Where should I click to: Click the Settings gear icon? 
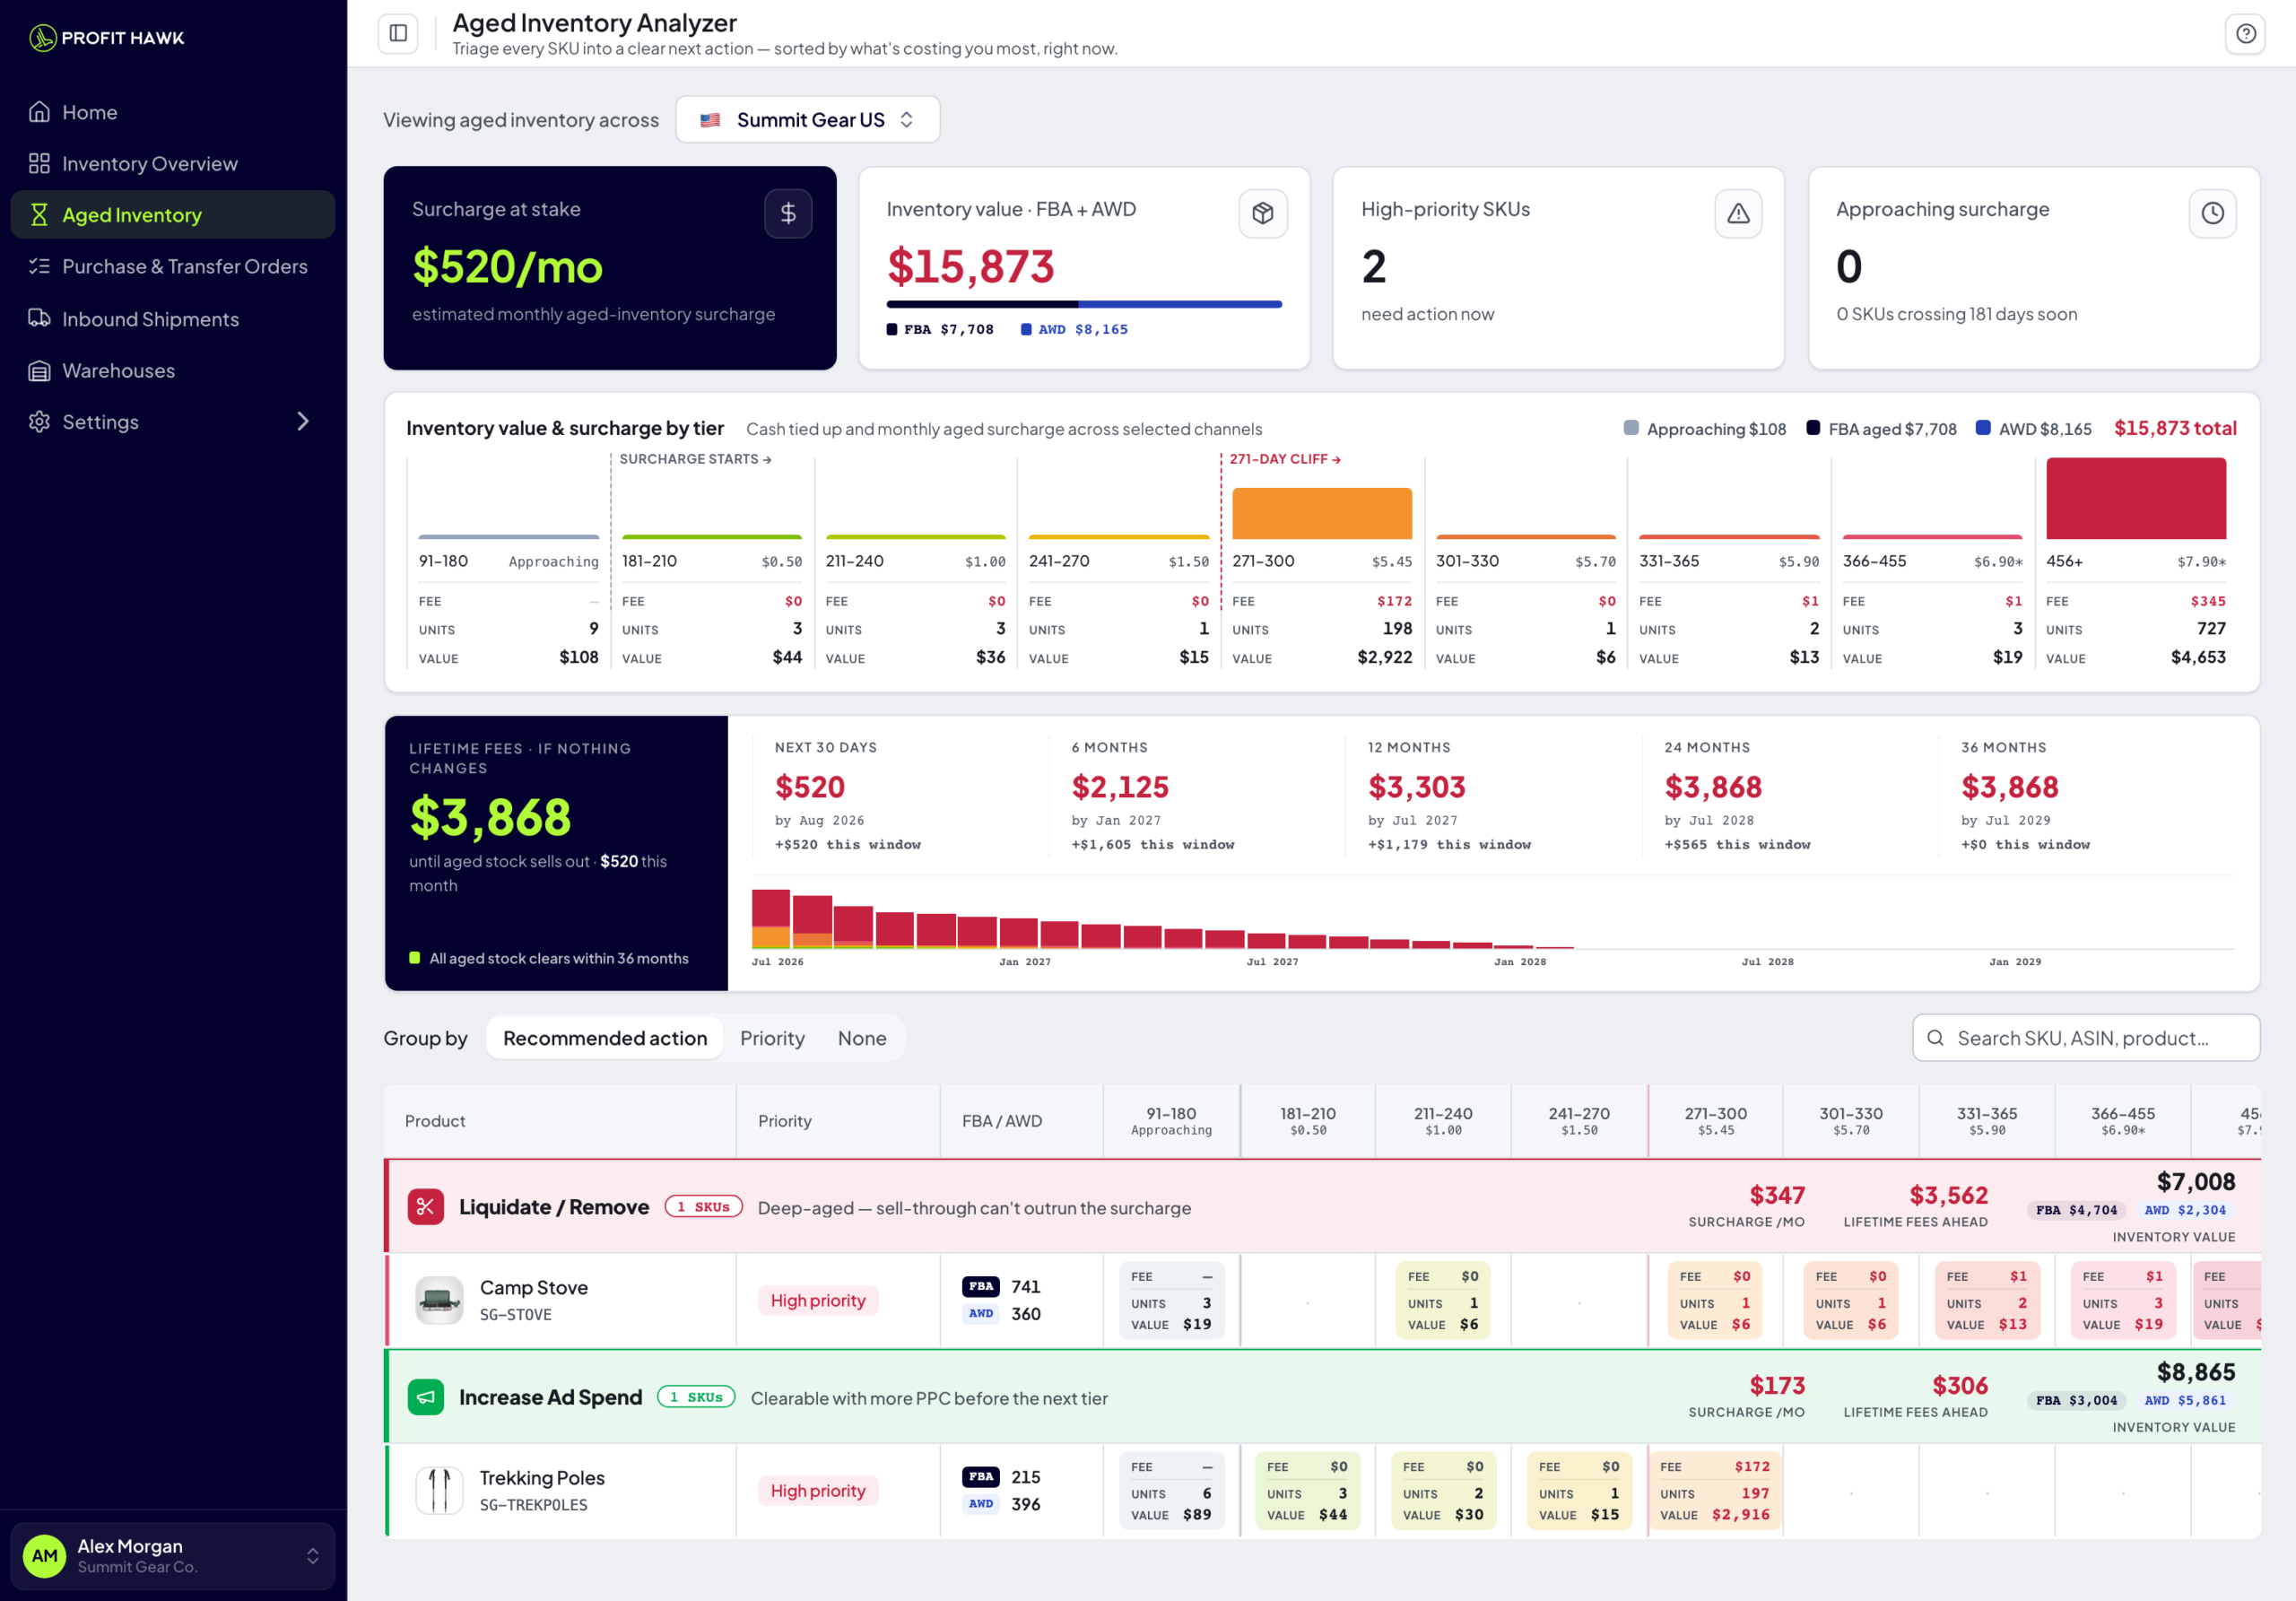(x=40, y=422)
